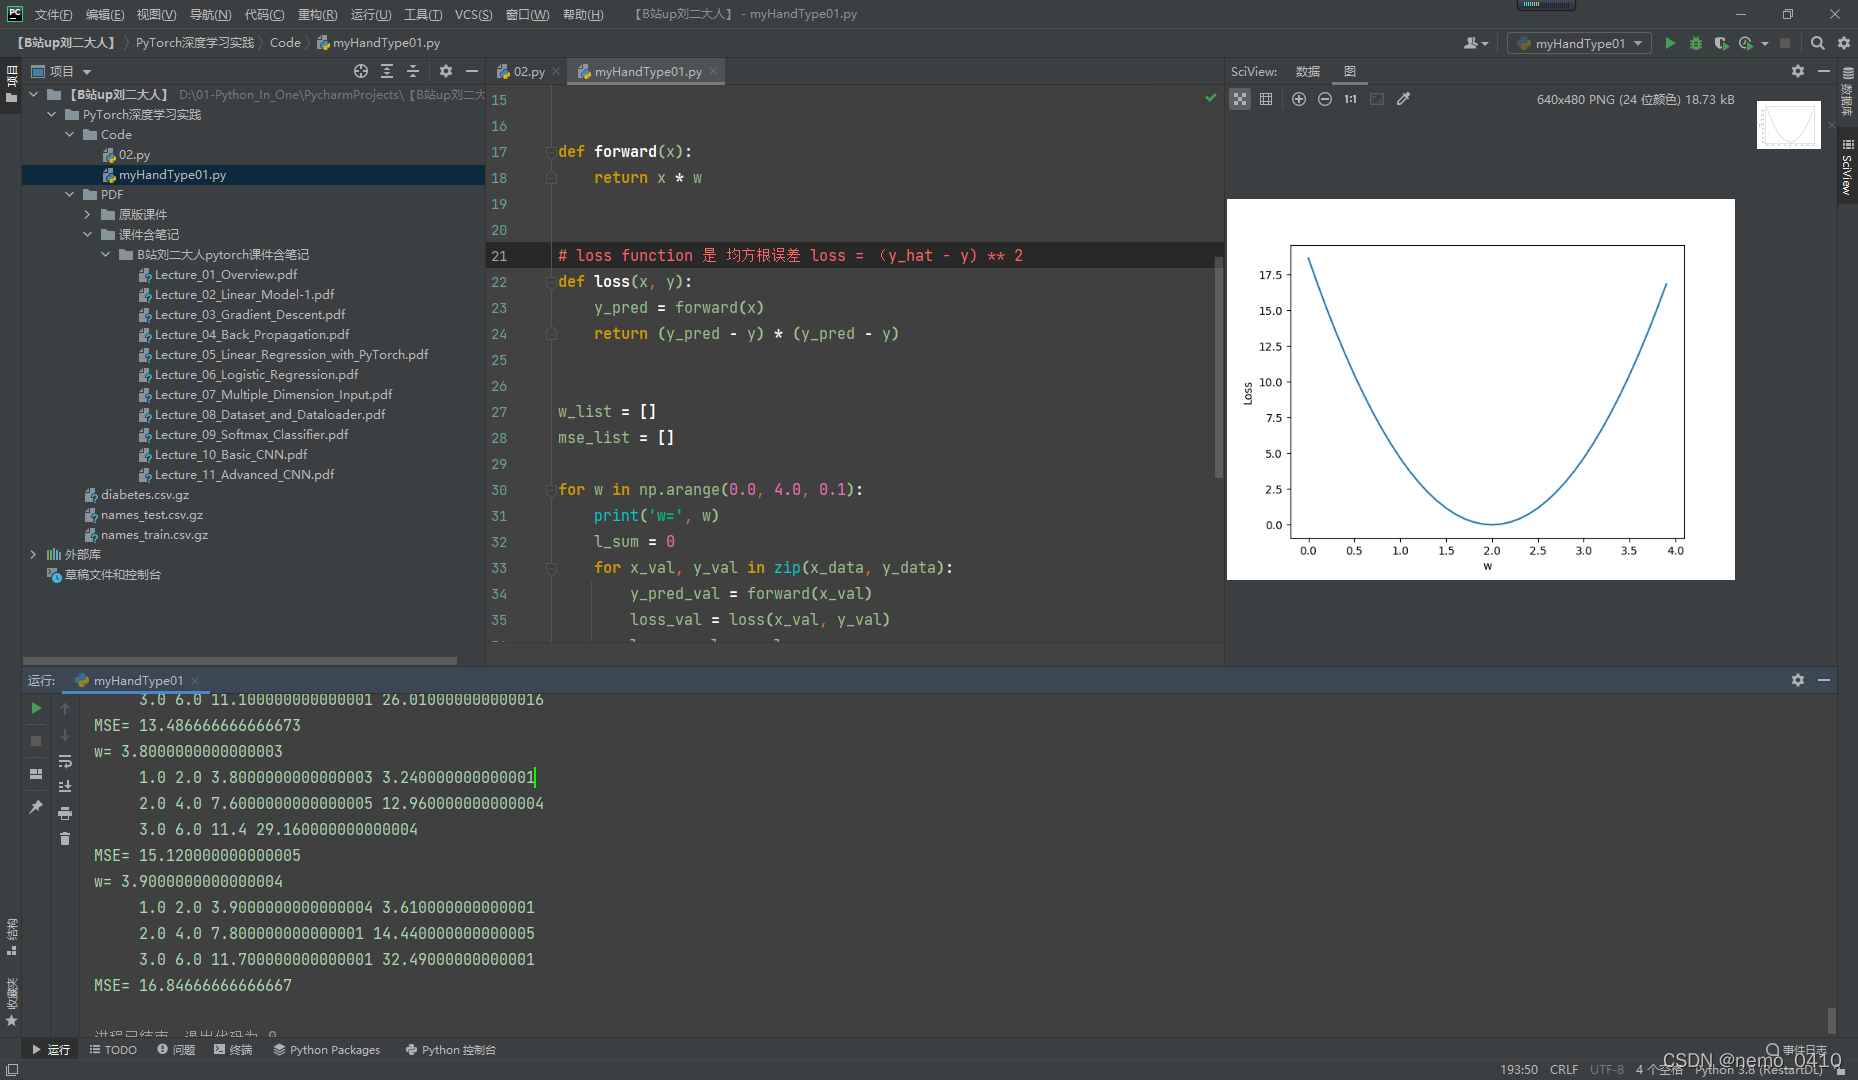1858x1080 pixels.
Task: Open project panel options gear
Action: coord(446,71)
